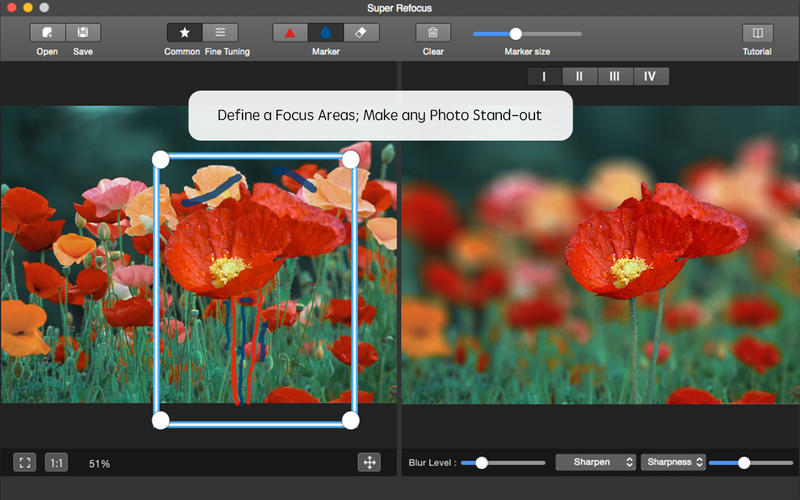Click the fit-to-screen zoom icon
The height and width of the screenshot is (500, 800).
point(25,462)
